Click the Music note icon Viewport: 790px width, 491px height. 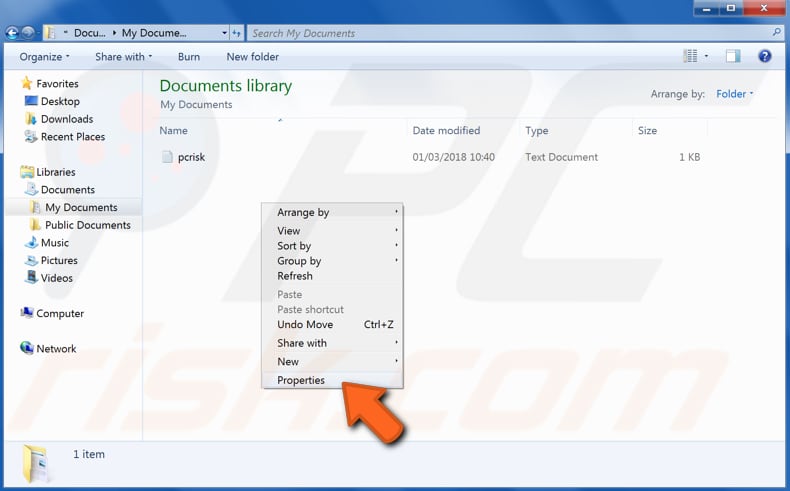[x=31, y=242]
